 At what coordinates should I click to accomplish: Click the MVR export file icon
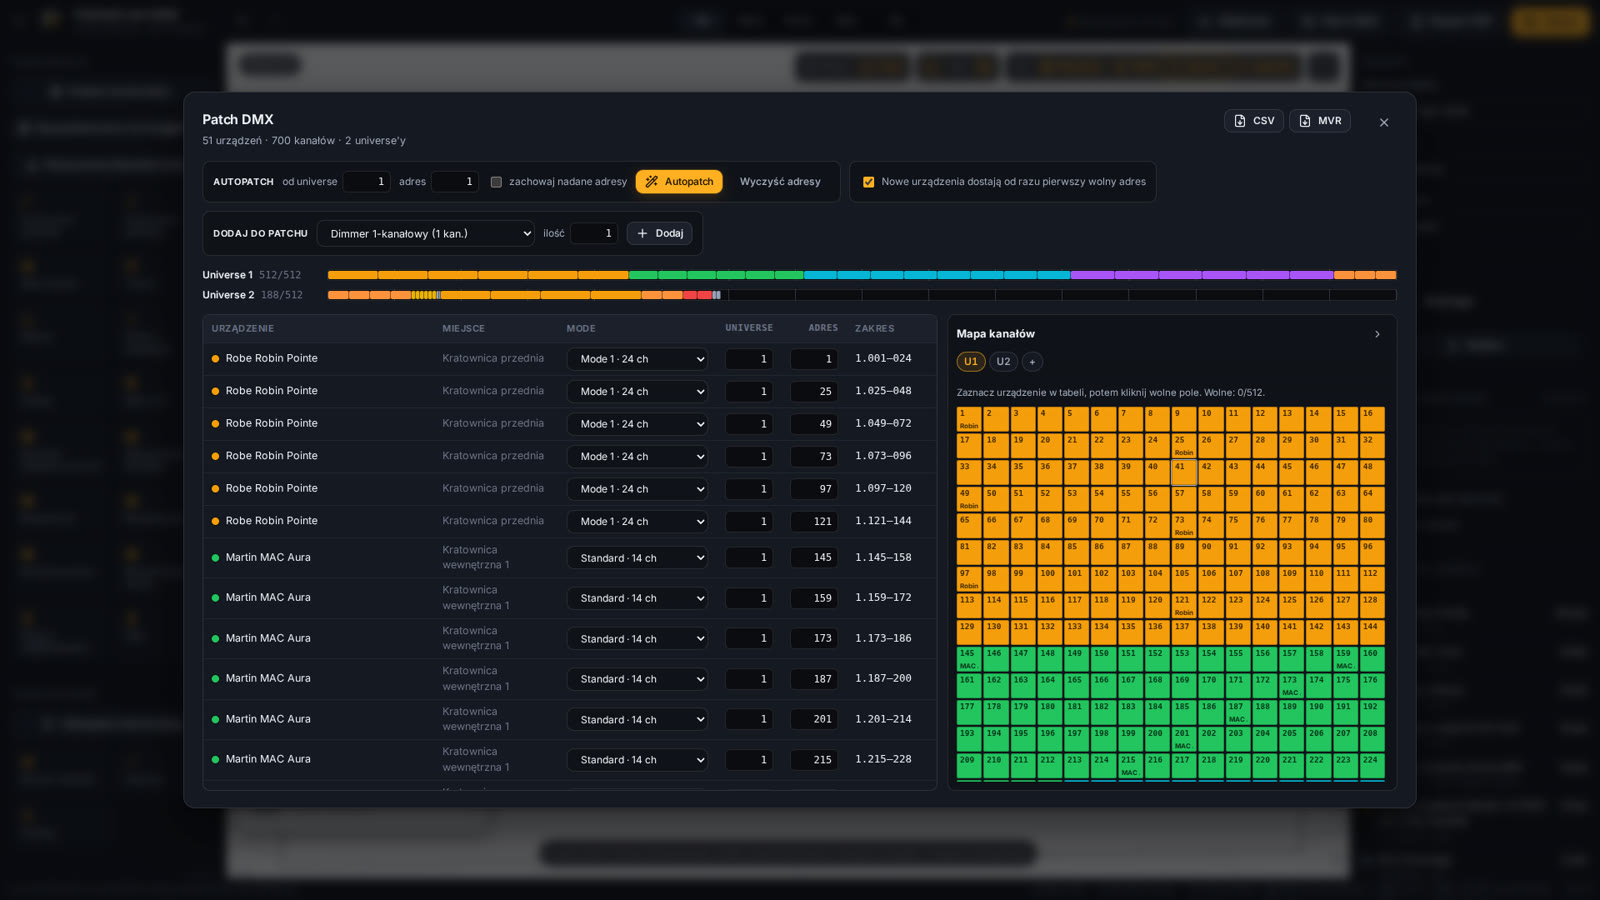point(1305,121)
